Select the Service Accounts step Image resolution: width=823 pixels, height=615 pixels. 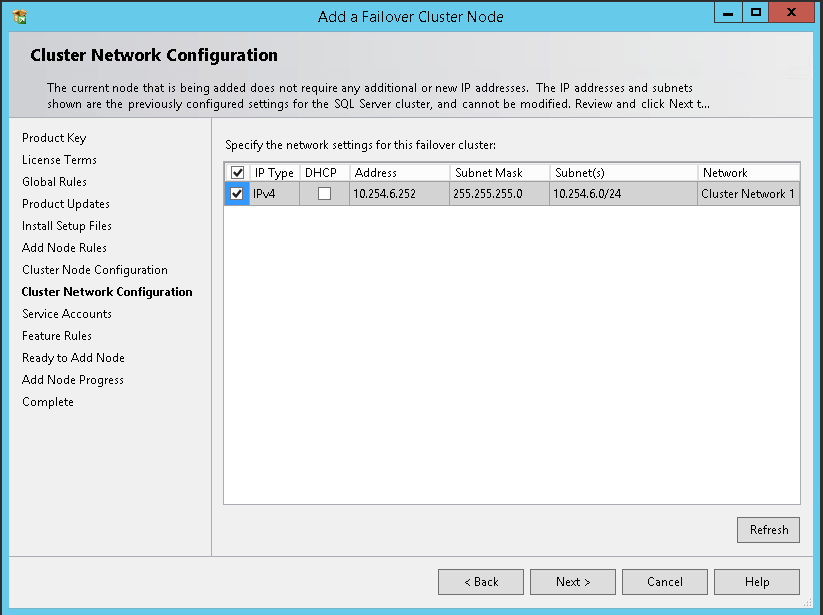tap(67, 314)
